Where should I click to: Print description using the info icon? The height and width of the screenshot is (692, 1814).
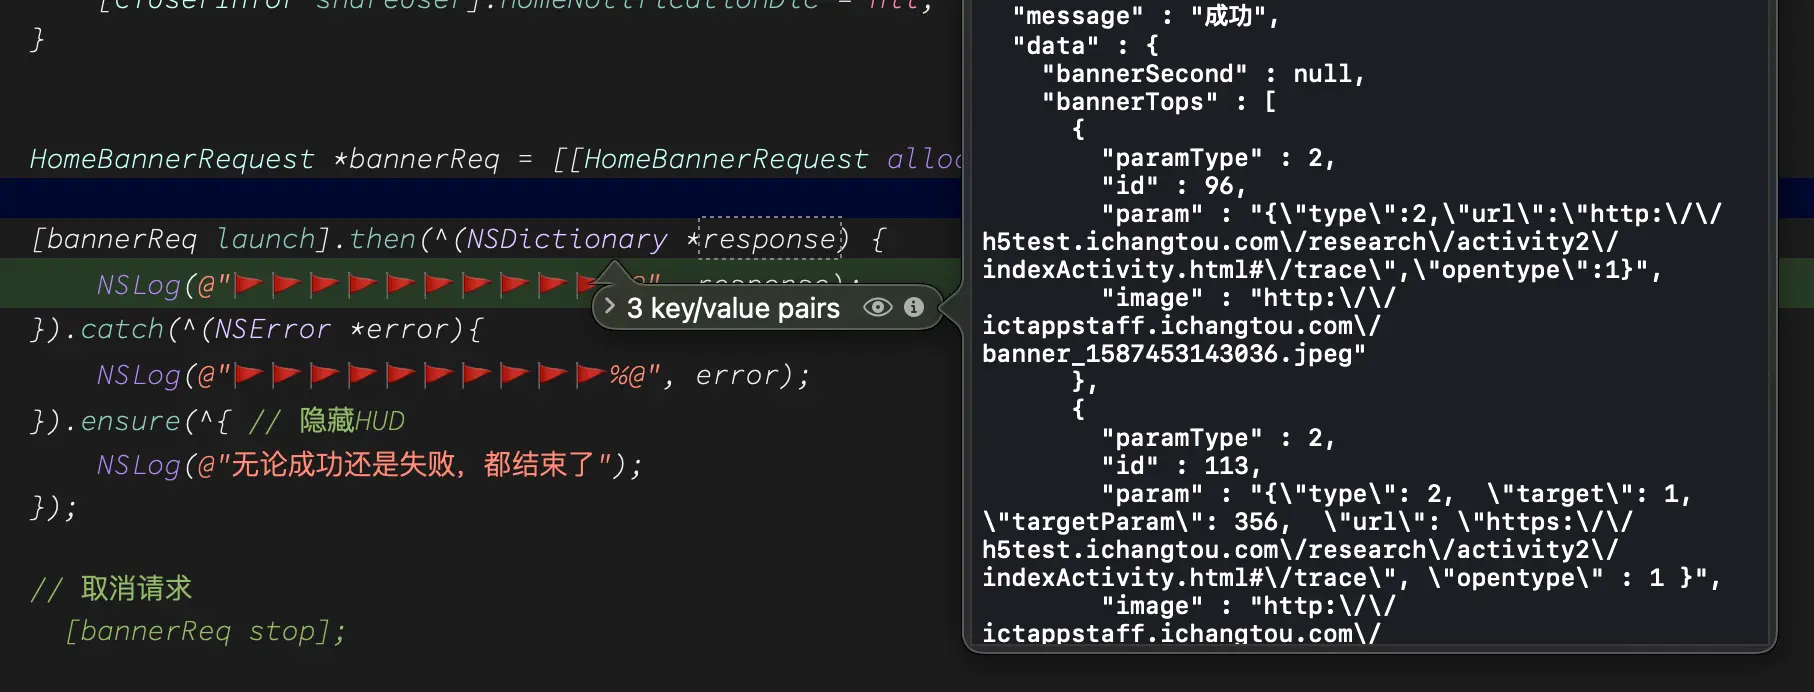point(914,307)
